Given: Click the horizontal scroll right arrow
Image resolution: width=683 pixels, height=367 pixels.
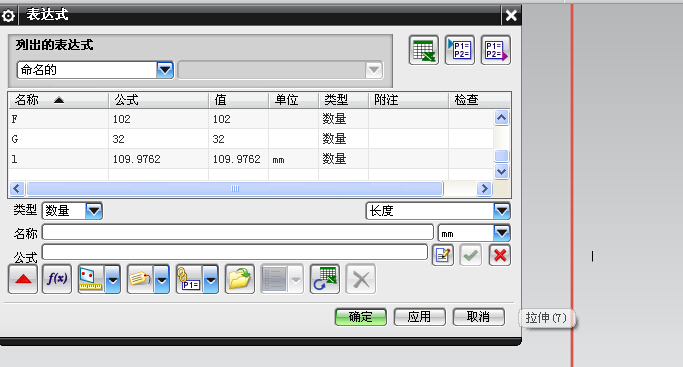Looking at the screenshot, I should (484, 189).
